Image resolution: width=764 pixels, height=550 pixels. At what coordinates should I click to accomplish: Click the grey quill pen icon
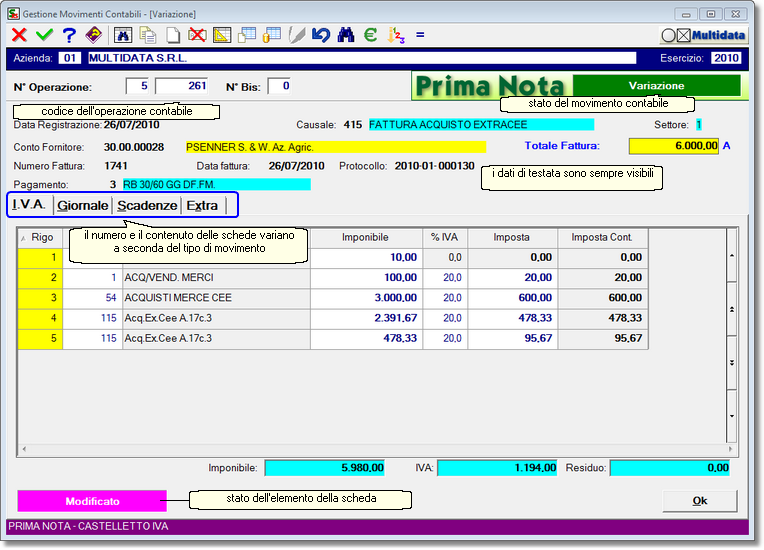[297, 35]
